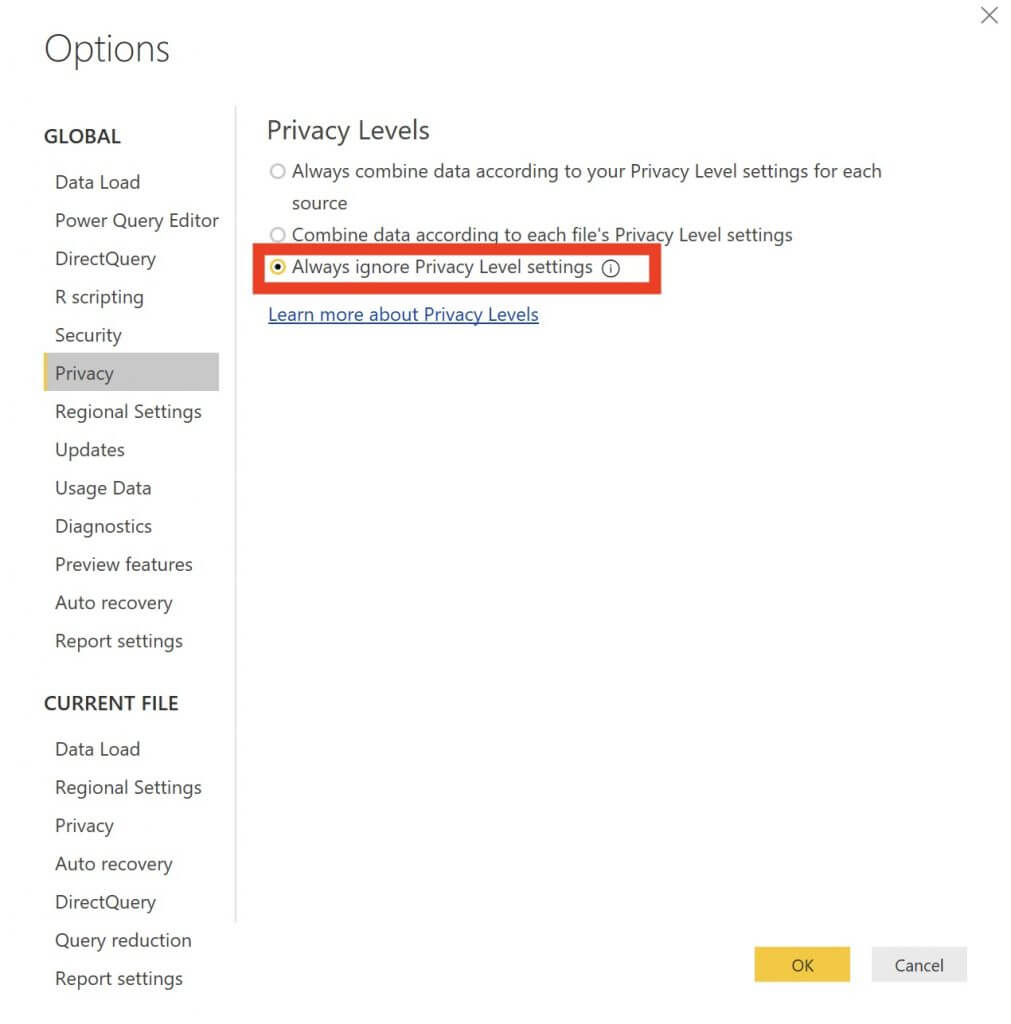The height and width of the screenshot is (1024, 1011).
Task: Confirm with the OK button
Action: point(802,965)
